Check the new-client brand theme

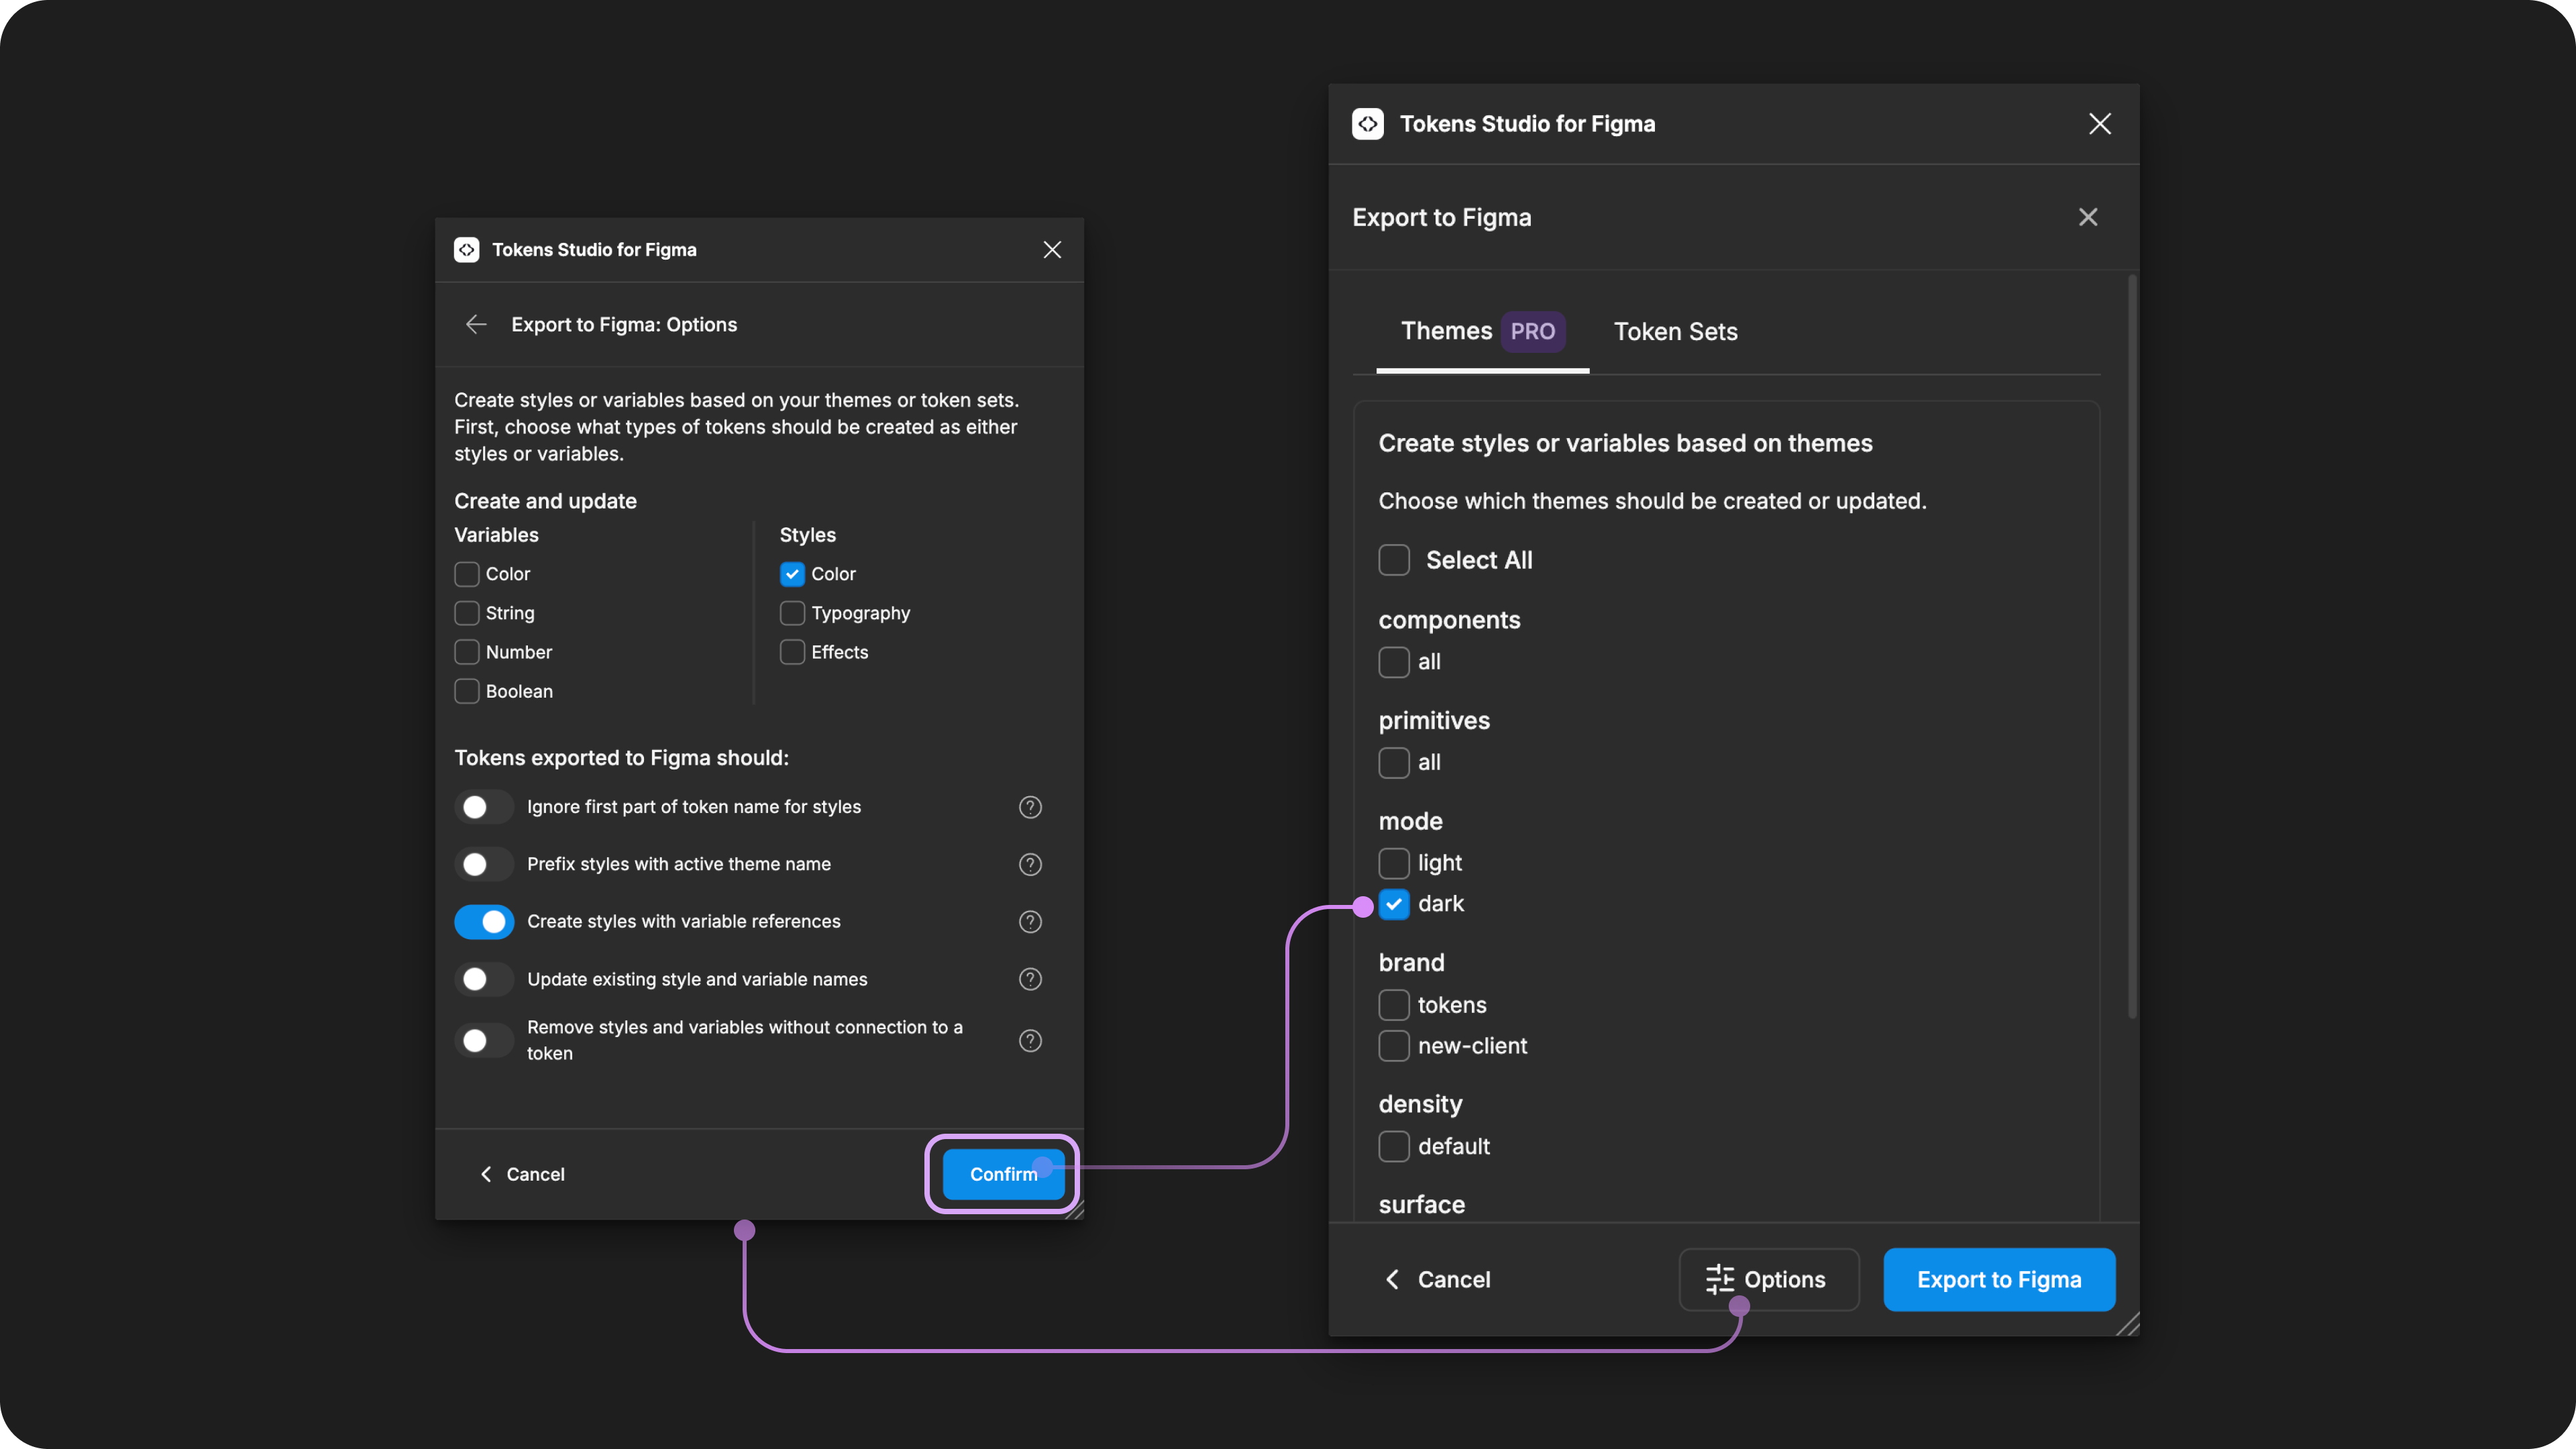click(1394, 1046)
